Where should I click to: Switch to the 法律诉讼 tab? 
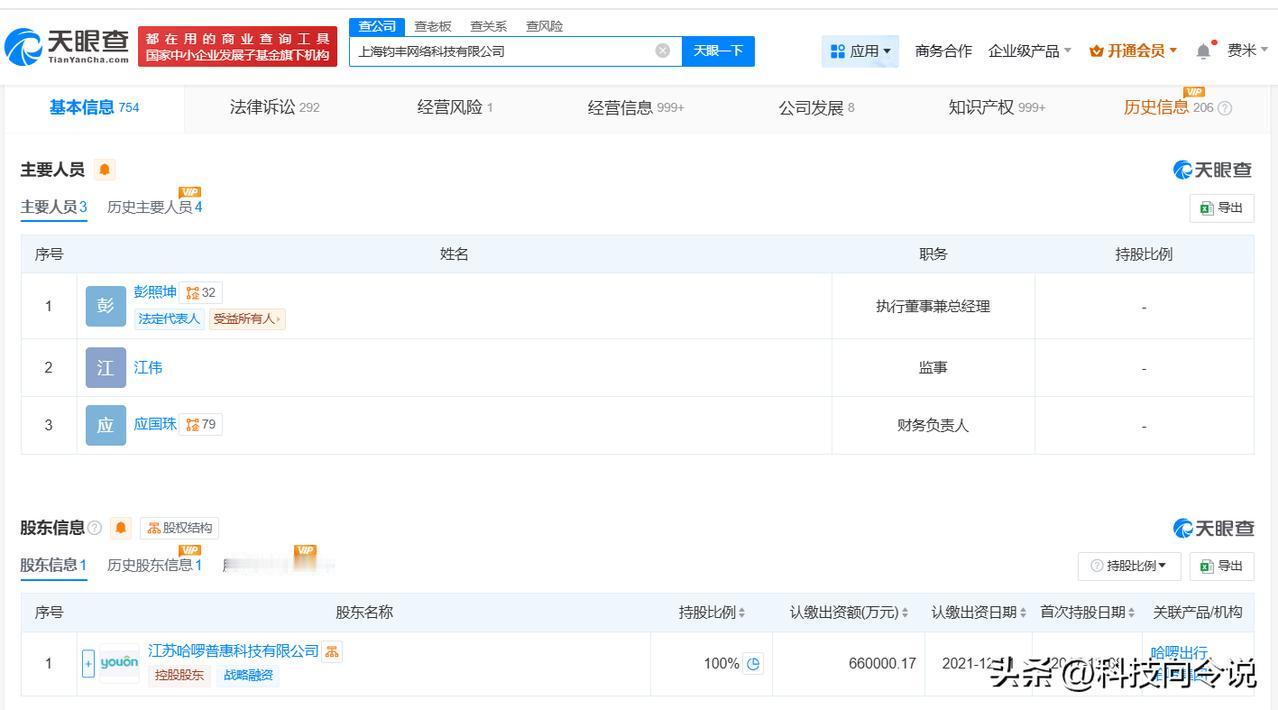[275, 108]
